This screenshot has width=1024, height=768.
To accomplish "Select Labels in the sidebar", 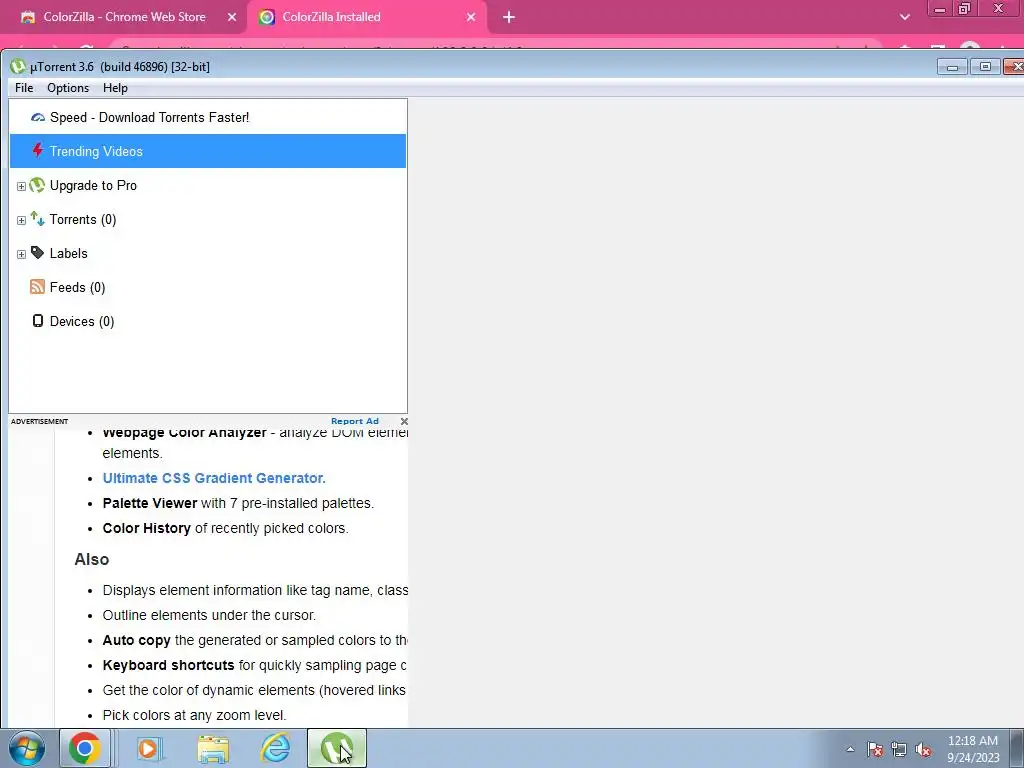I will tap(69, 253).
